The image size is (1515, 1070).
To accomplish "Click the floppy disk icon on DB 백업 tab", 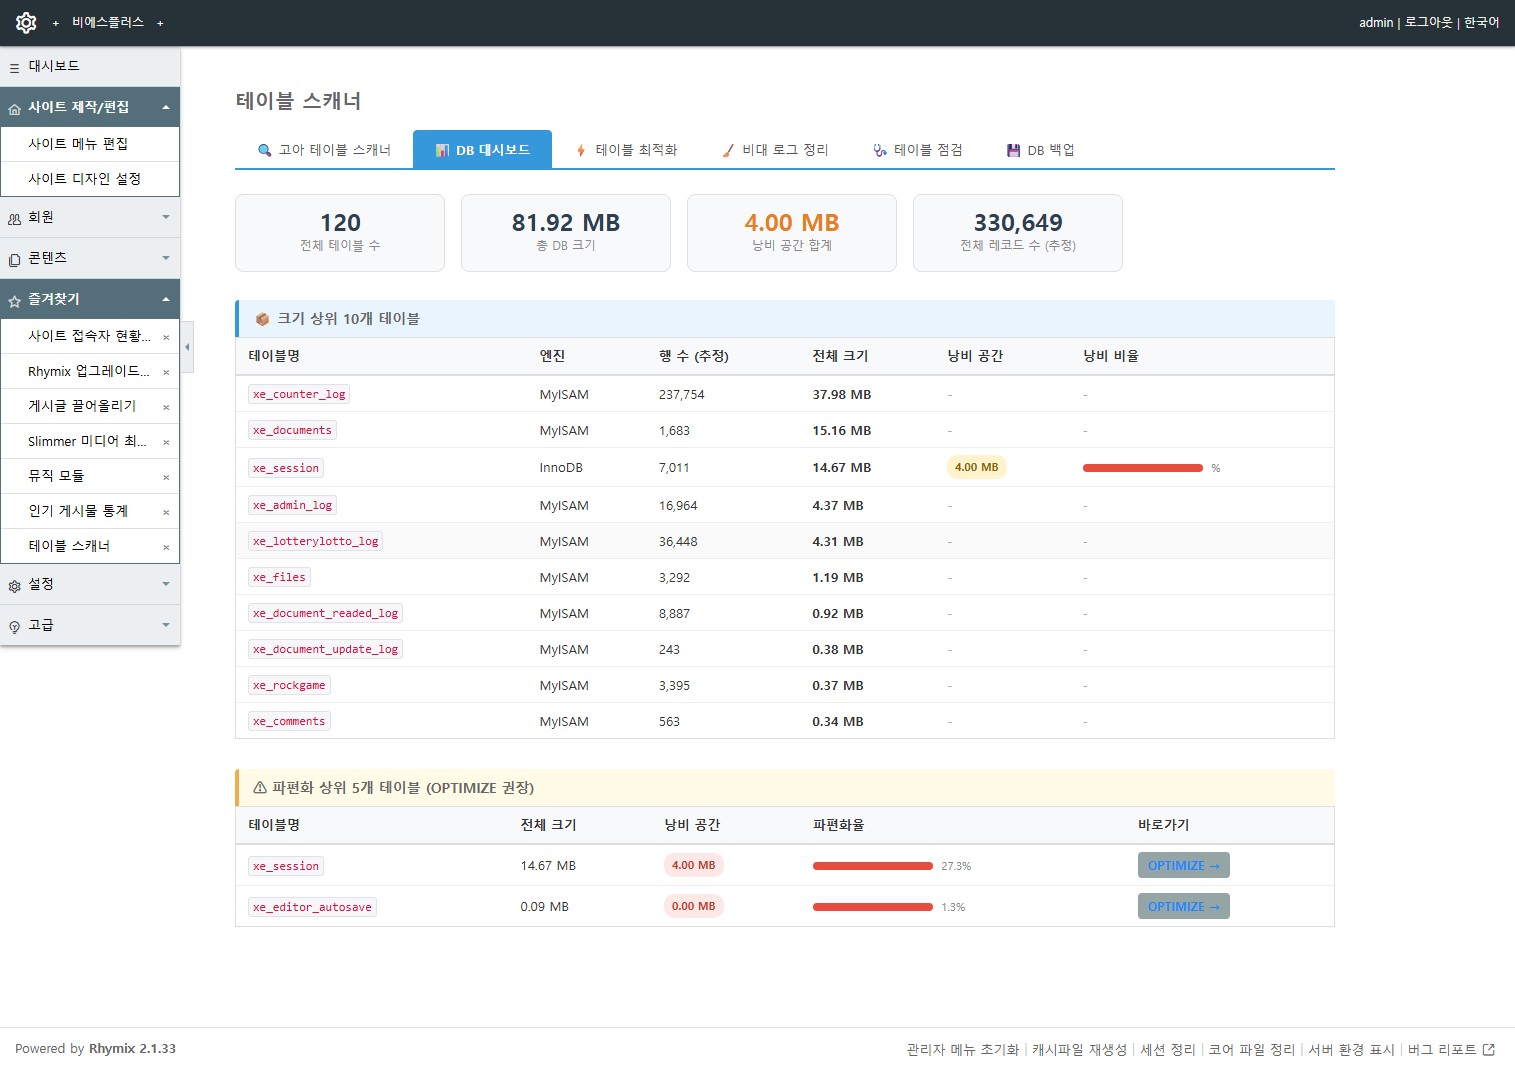I will click(x=1014, y=150).
